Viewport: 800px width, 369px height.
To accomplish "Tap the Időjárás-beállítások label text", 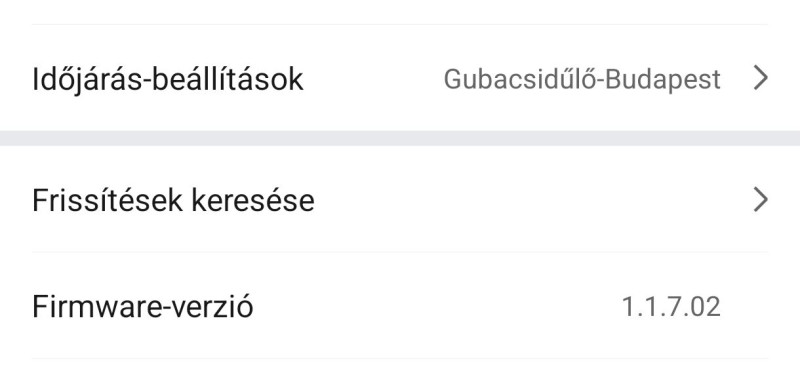I will [x=167, y=80].
